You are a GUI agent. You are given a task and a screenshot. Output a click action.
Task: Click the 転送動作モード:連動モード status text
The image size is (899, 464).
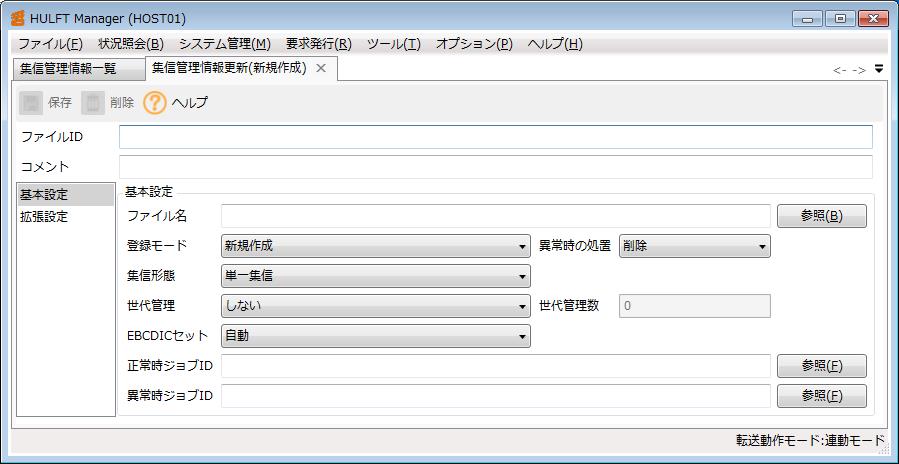811,440
